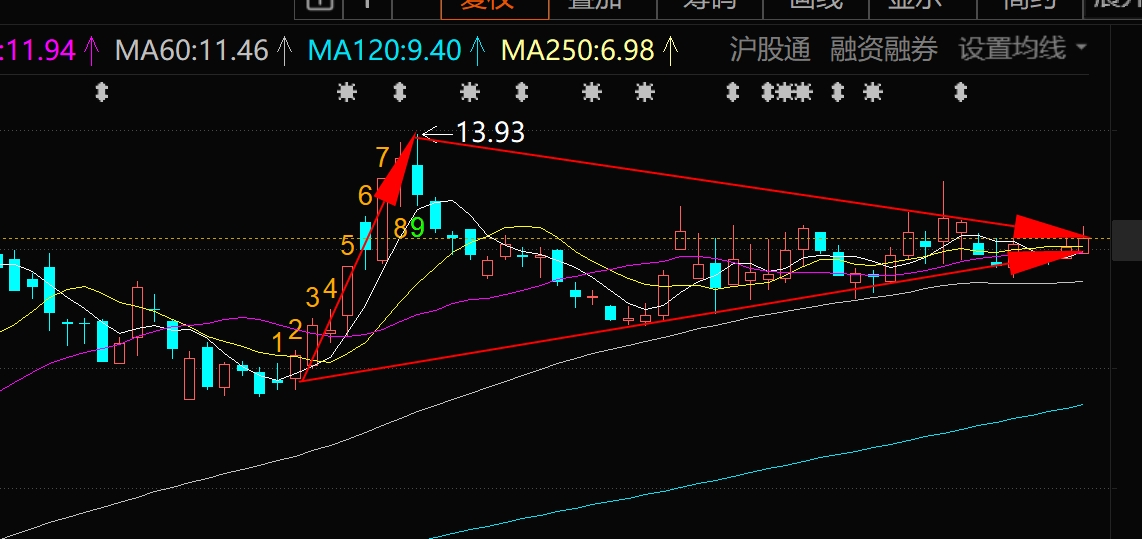Open the last event marker on the right

961,93
